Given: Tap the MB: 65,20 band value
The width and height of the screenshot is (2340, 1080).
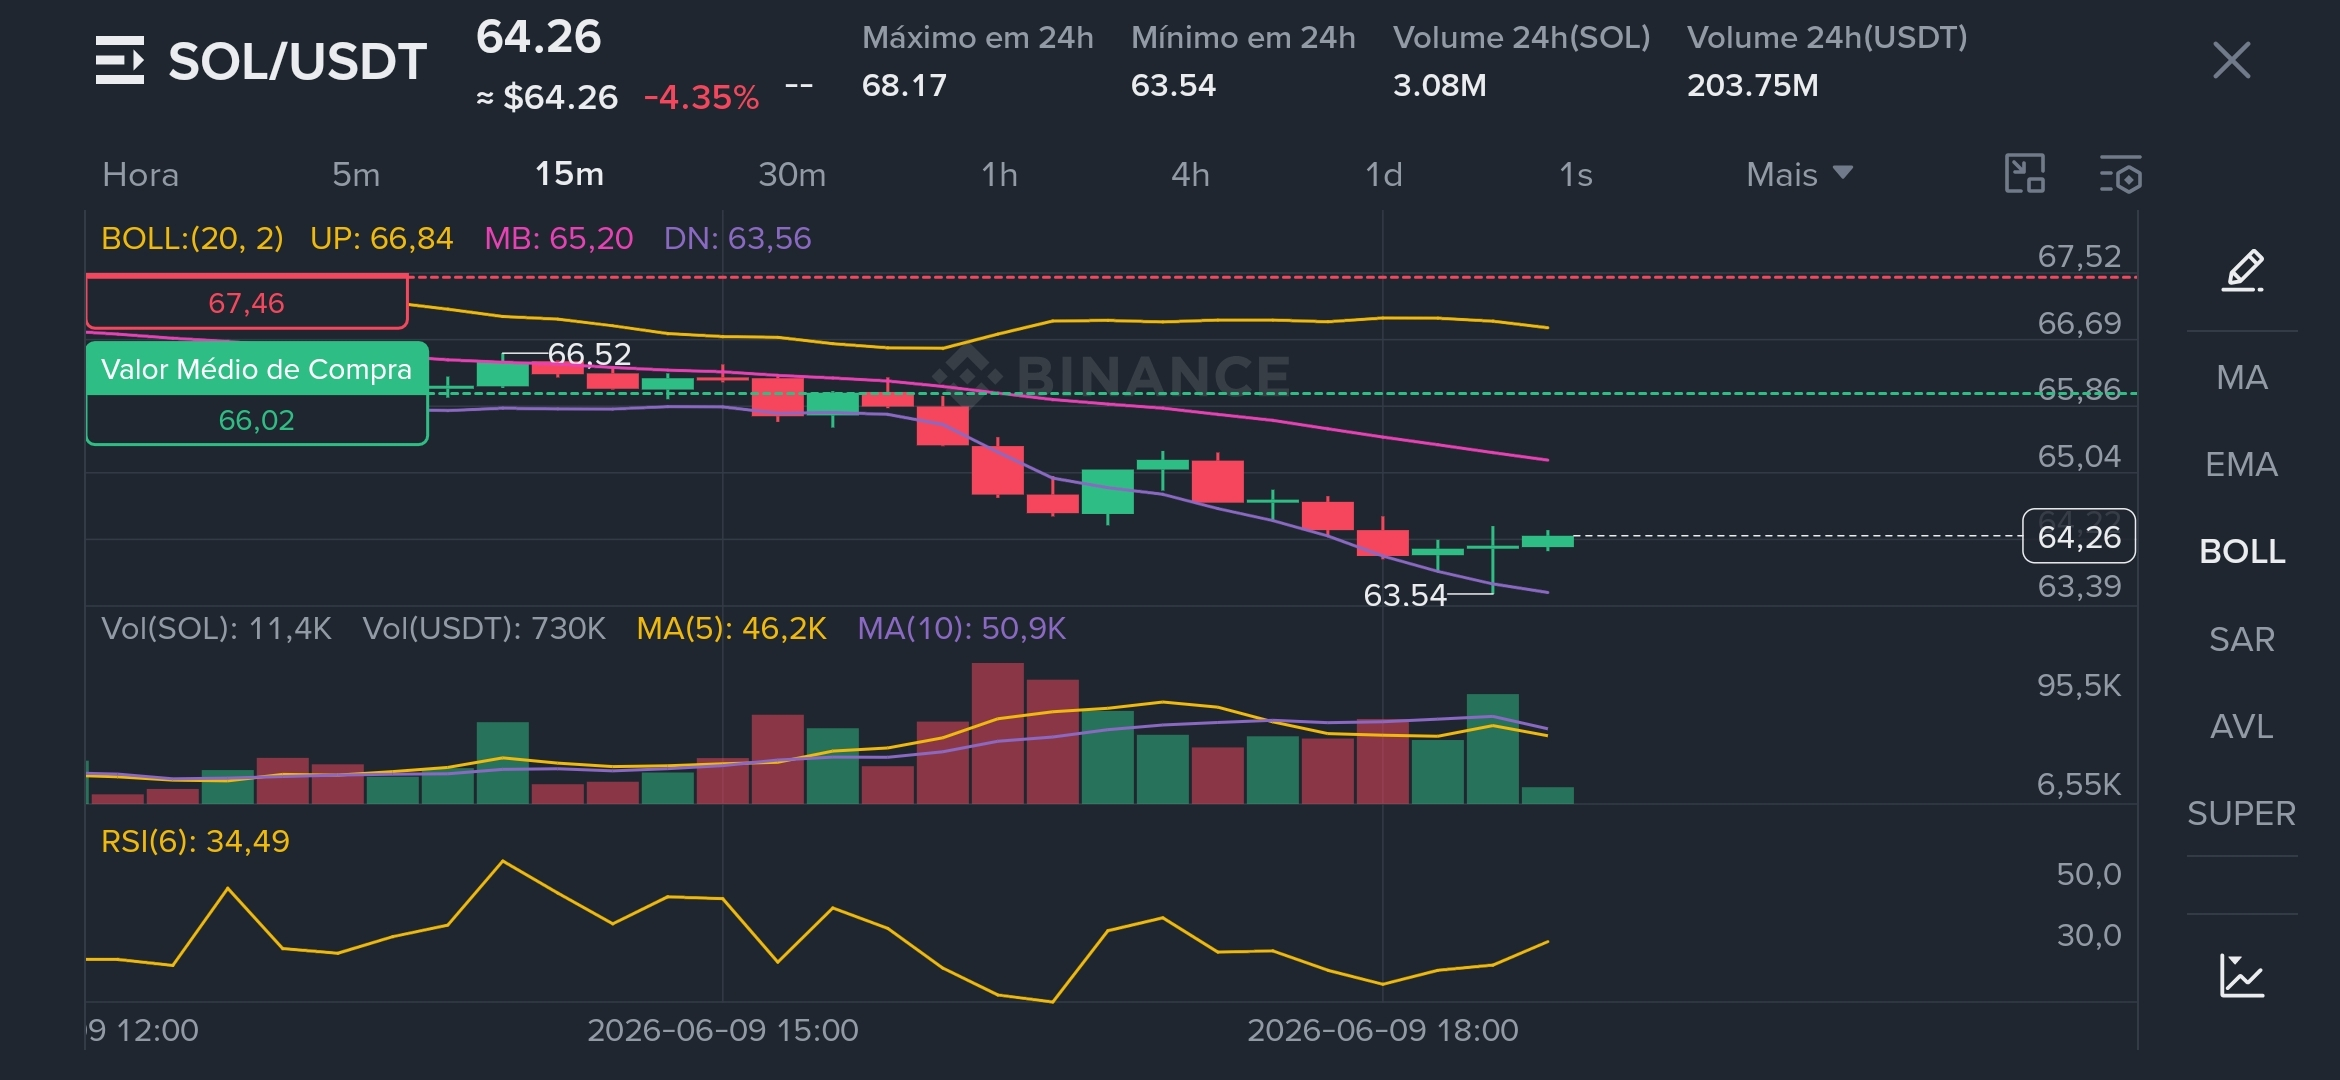Looking at the screenshot, I should pyautogui.click(x=559, y=239).
